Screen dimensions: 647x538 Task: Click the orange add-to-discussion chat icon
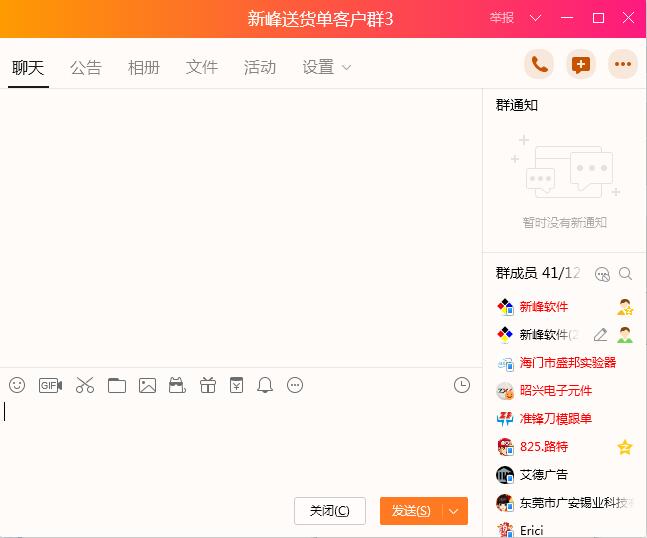point(581,64)
